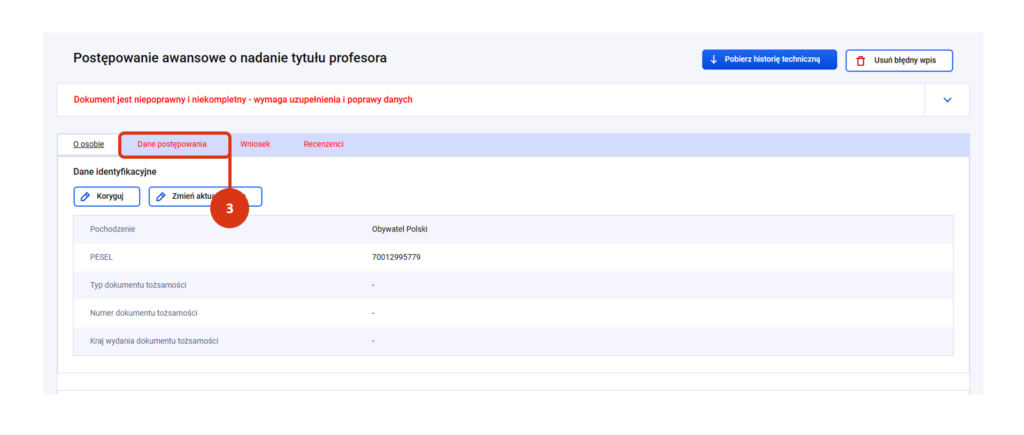Click the Numer dokumentu tożsamości row
The image size is (1024, 435).
pos(150,313)
